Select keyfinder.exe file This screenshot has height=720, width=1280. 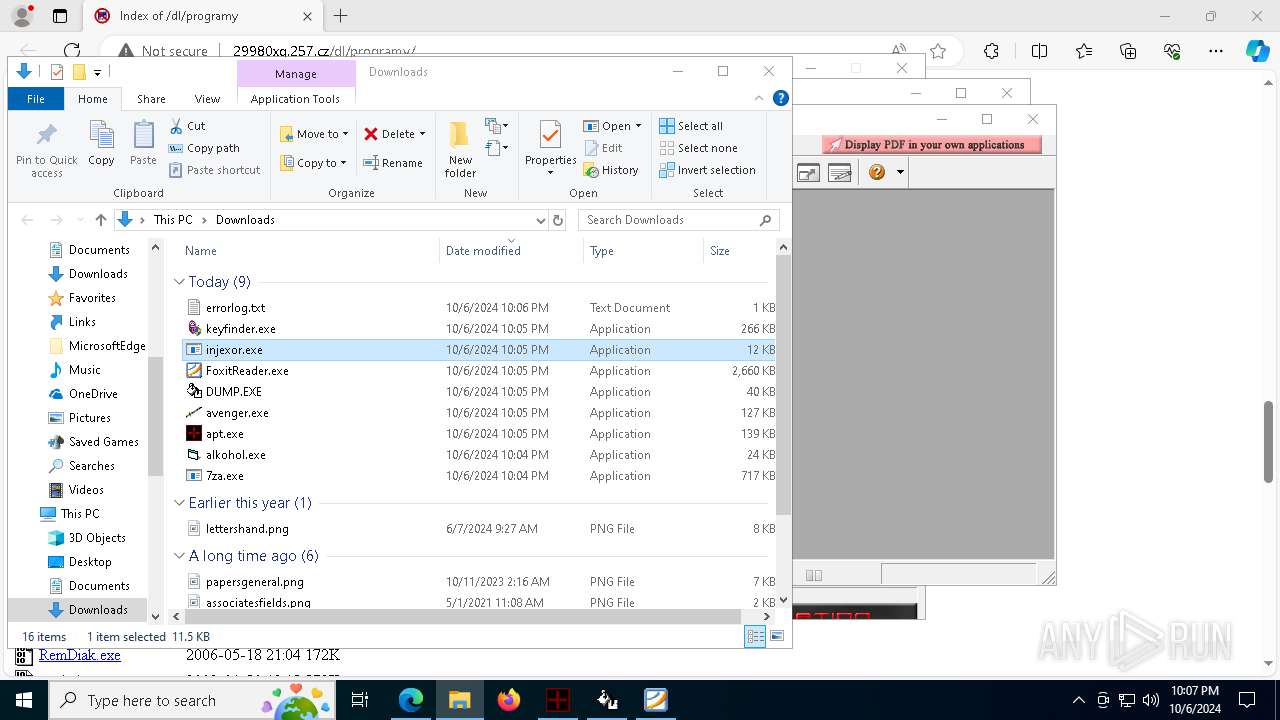pos(241,329)
